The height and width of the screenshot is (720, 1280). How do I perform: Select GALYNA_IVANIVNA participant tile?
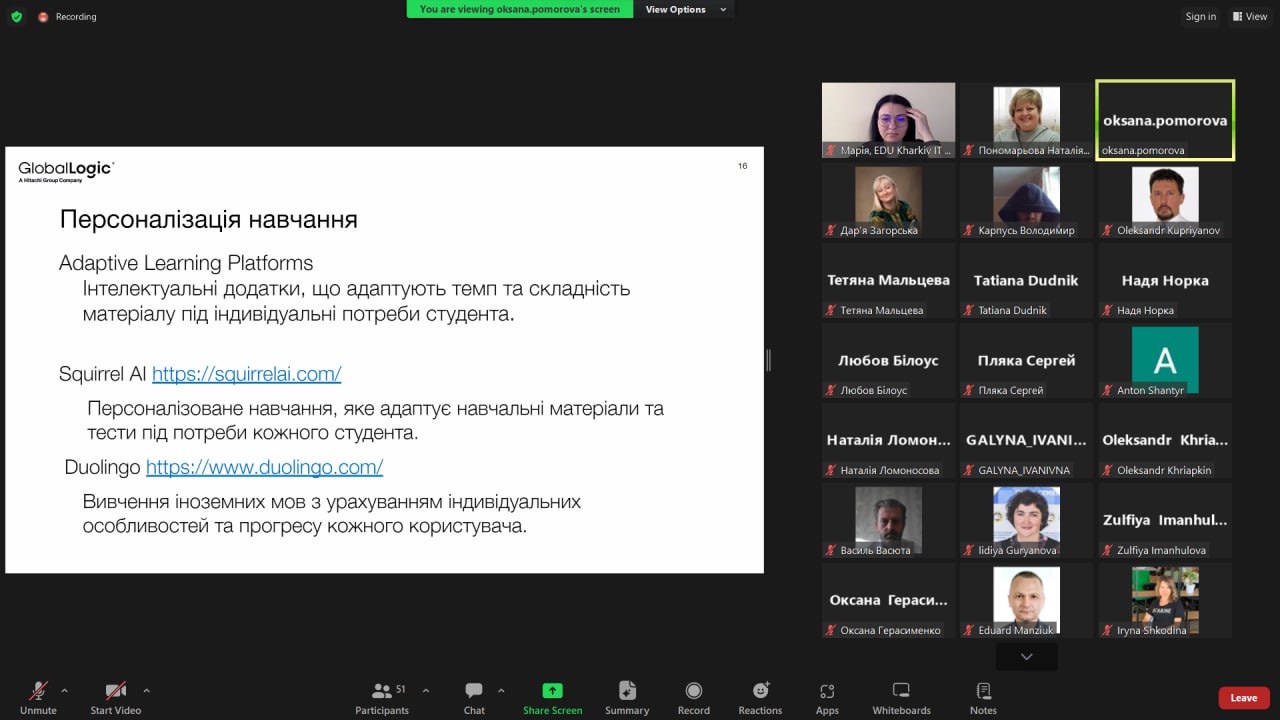pos(1026,440)
